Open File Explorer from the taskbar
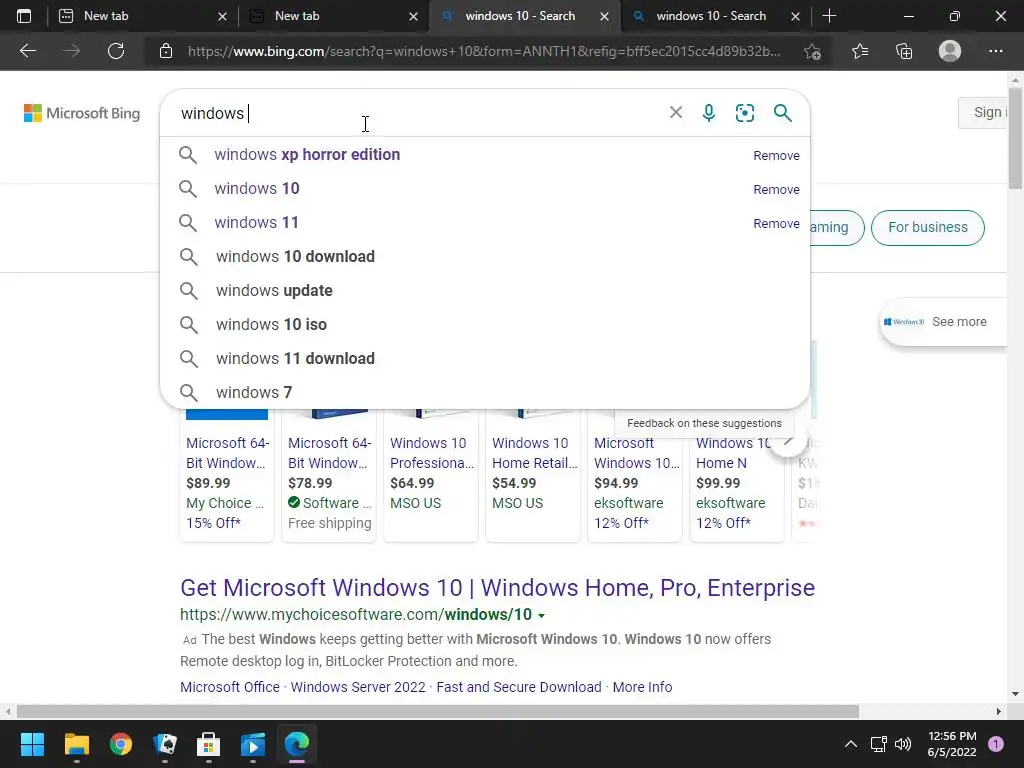This screenshot has height=768, width=1024. [x=76, y=744]
